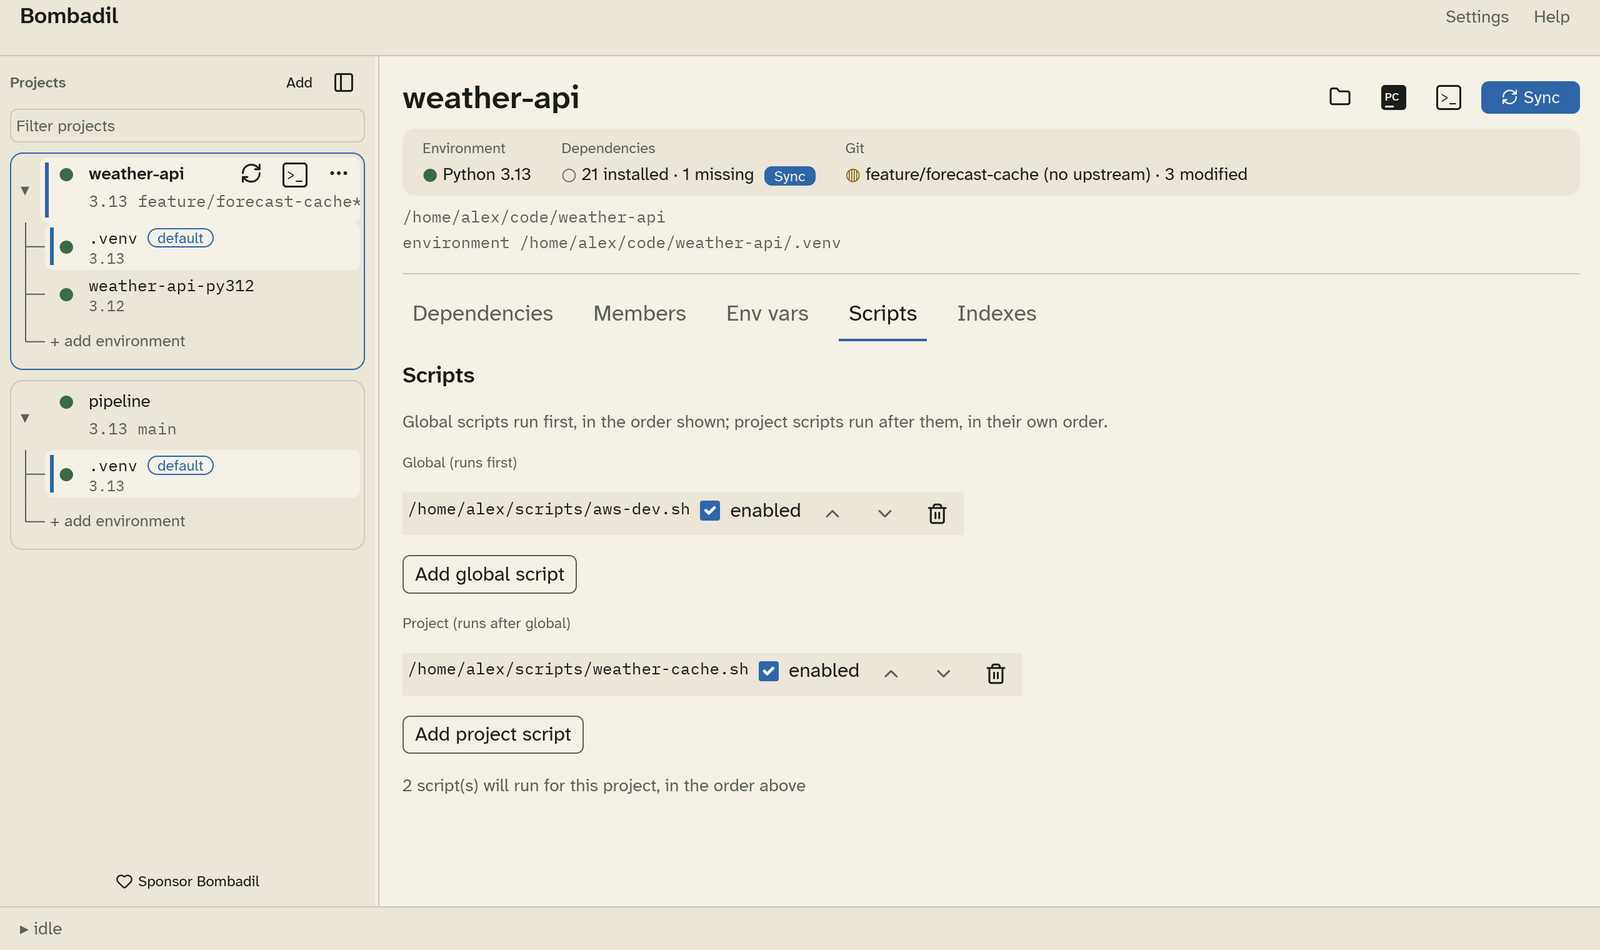Toggle the sidebar panel icon next to Add
1600x950 pixels.
[x=344, y=82]
